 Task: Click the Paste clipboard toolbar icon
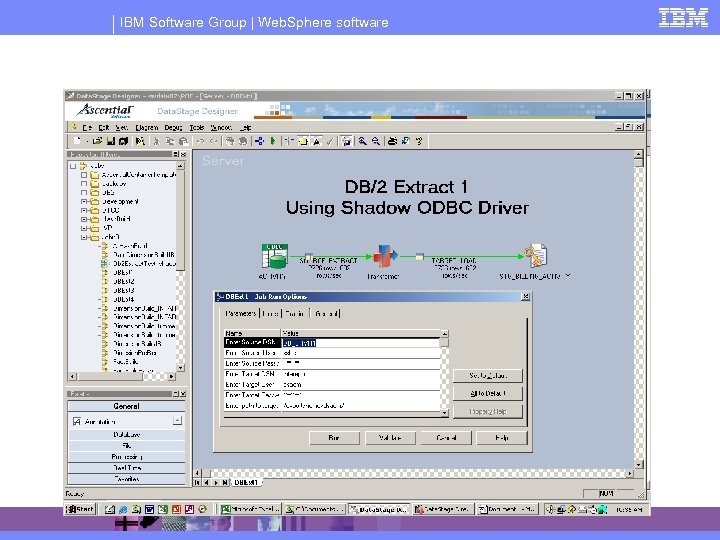(x=183, y=141)
